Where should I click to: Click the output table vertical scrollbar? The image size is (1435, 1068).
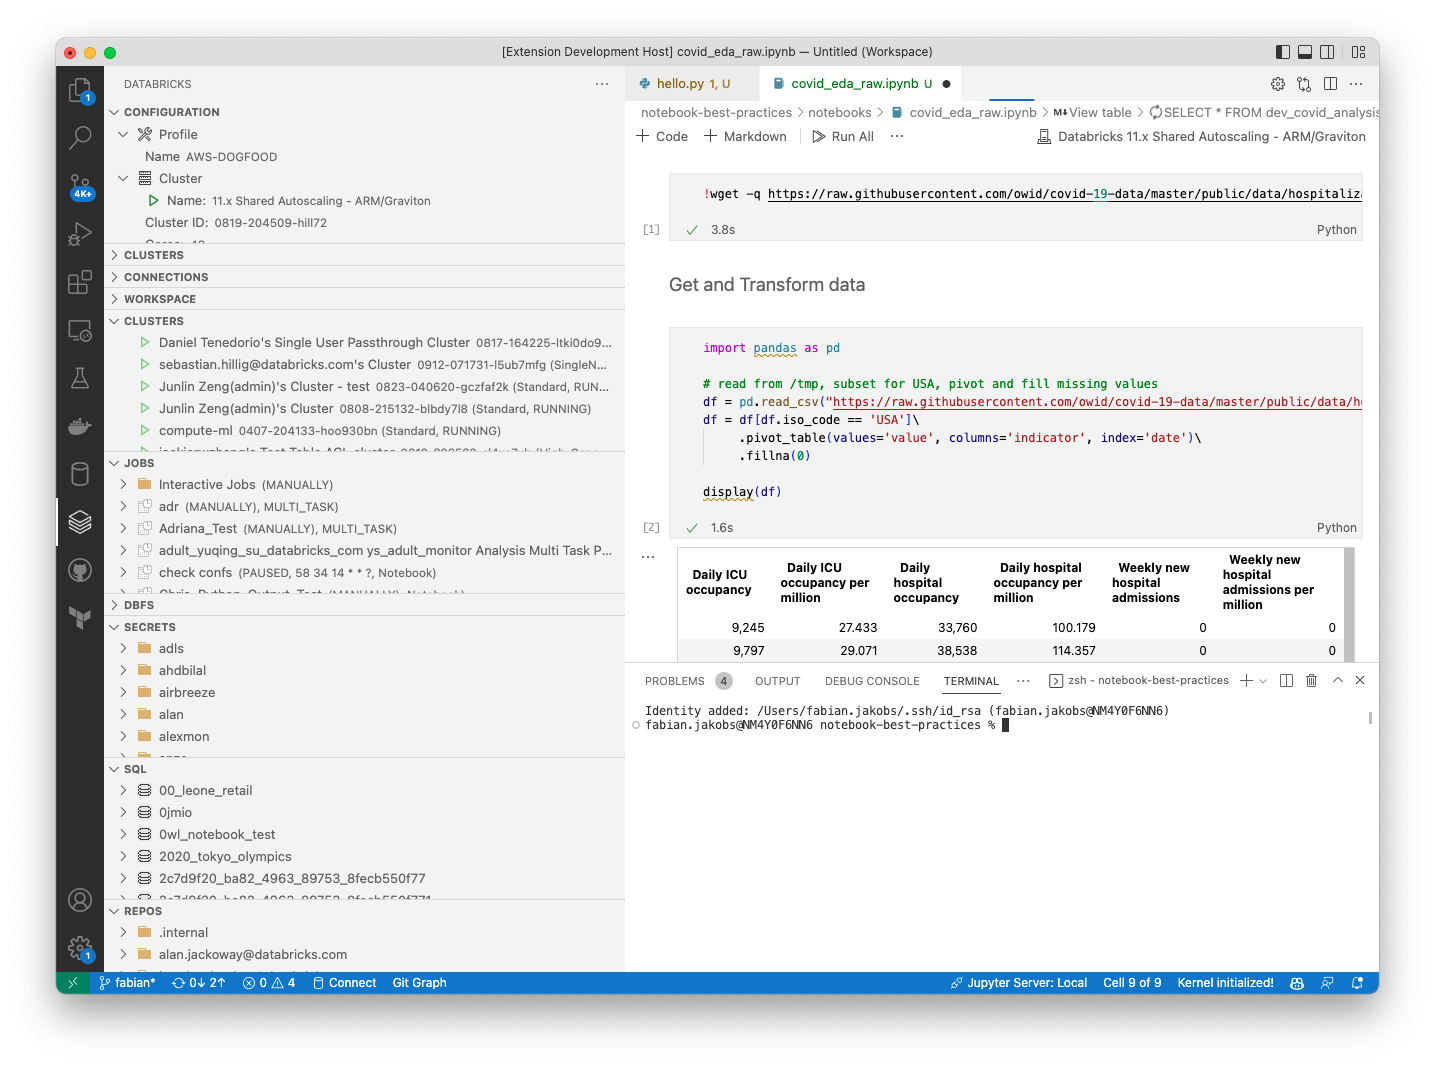point(1349,604)
